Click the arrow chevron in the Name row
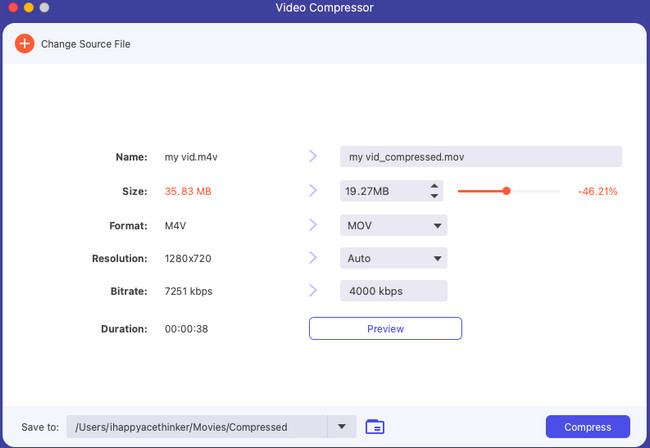This screenshot has height=448, width=650. 313,156
